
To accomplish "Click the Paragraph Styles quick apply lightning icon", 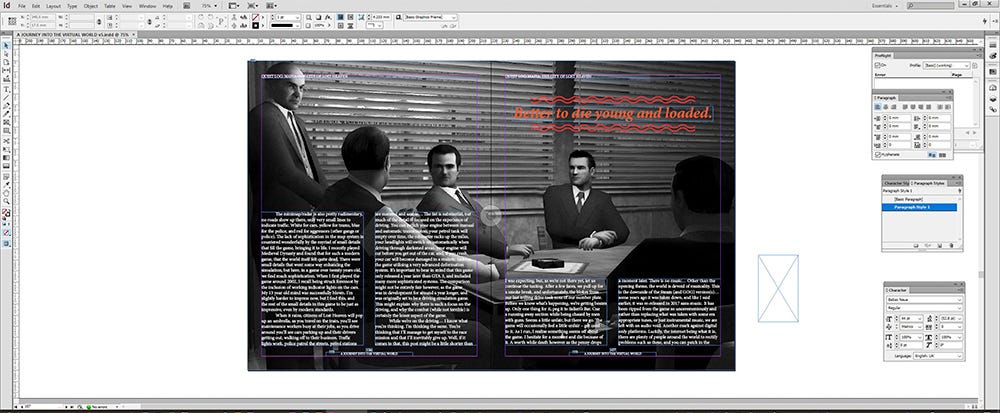I will pos(960,191).
